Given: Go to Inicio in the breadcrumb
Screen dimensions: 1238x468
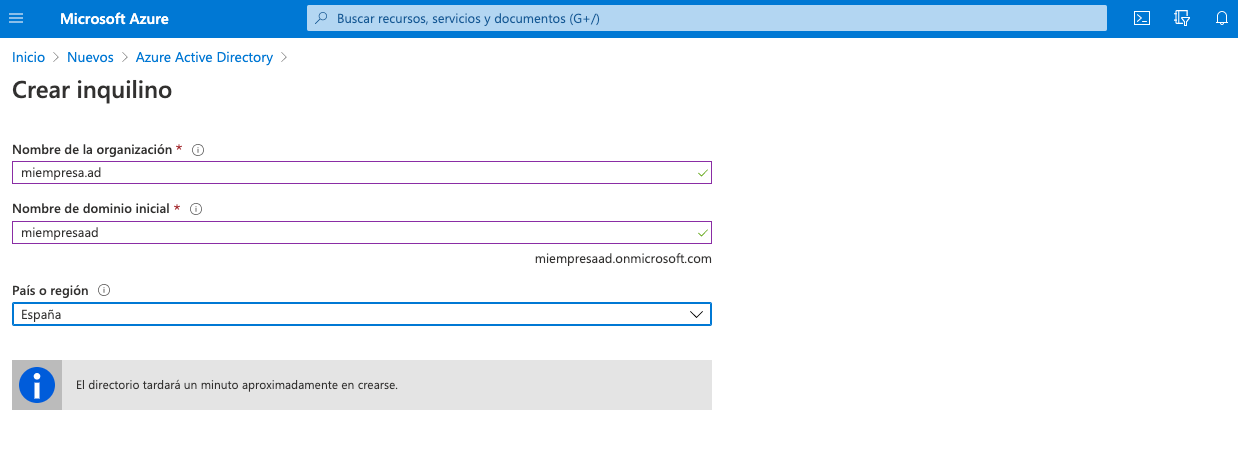Looking at the screenshot, I should 28,57.
